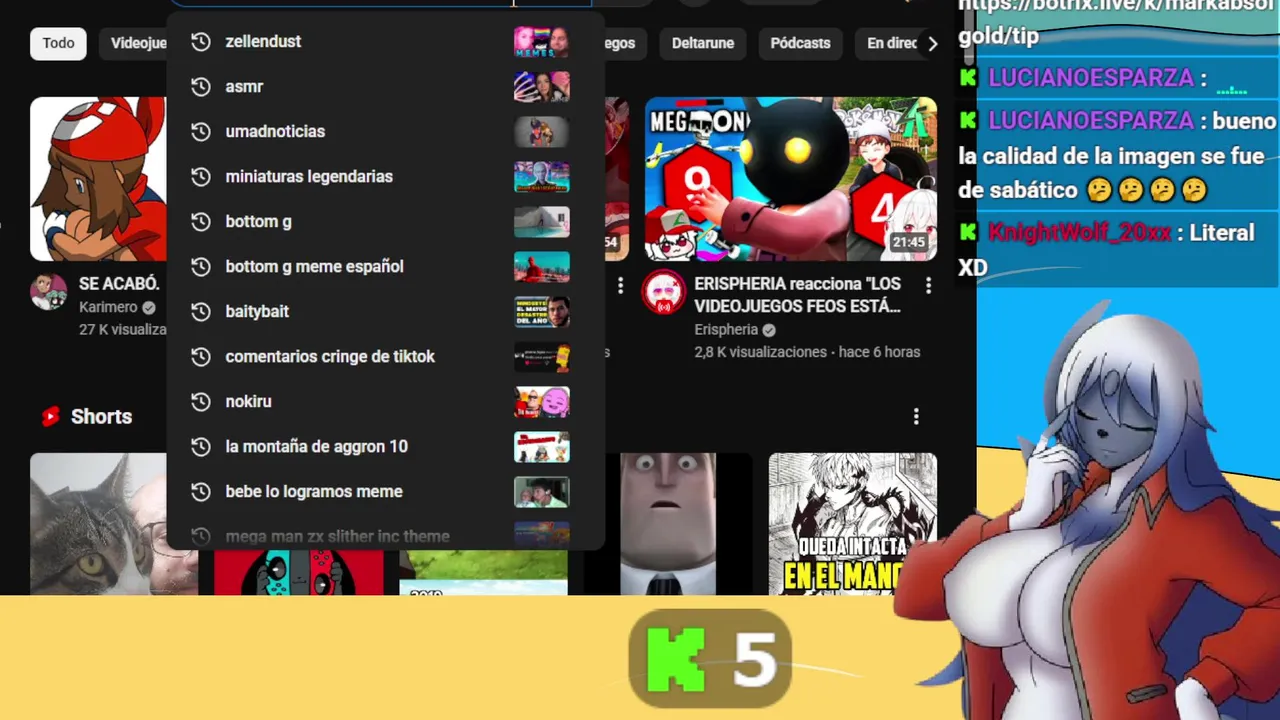Click history clock icon beside umadnoticias

[201, 131]
